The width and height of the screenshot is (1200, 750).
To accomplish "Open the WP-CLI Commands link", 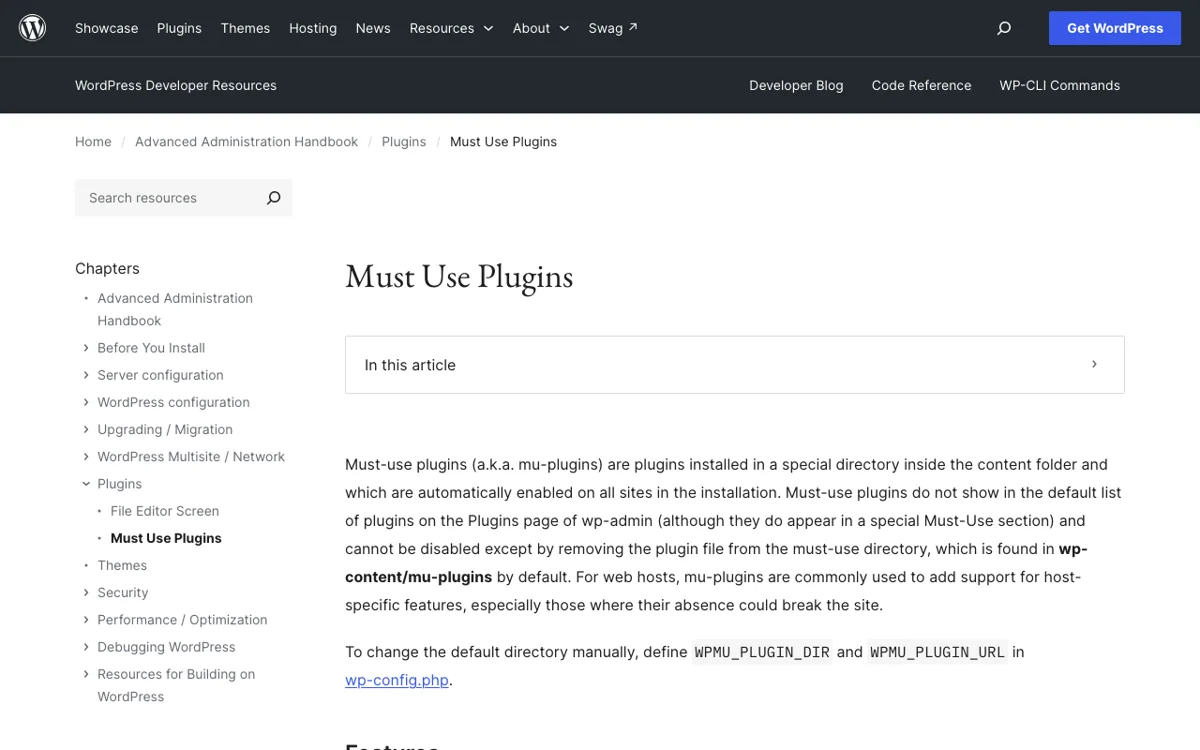I will pos(1059,85).
